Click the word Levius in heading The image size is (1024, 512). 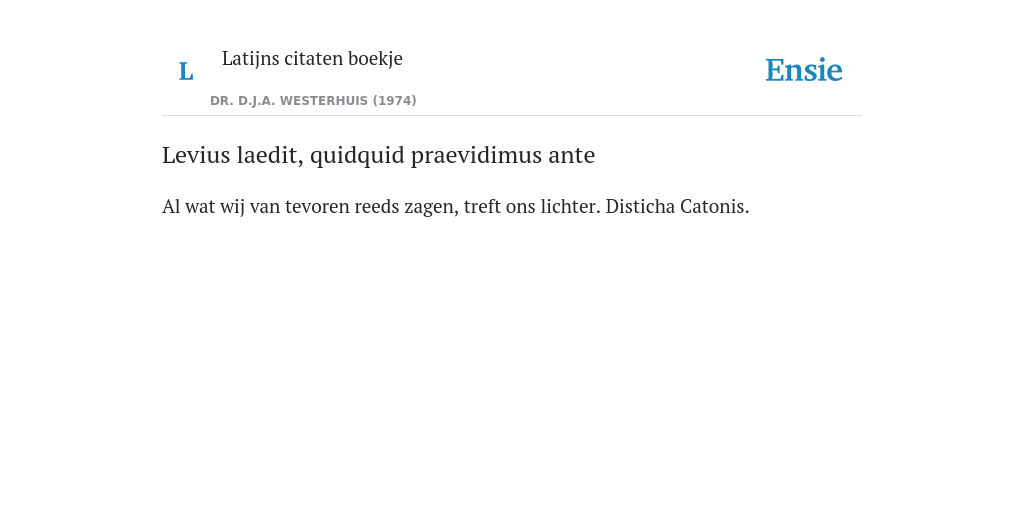(196, 155)
